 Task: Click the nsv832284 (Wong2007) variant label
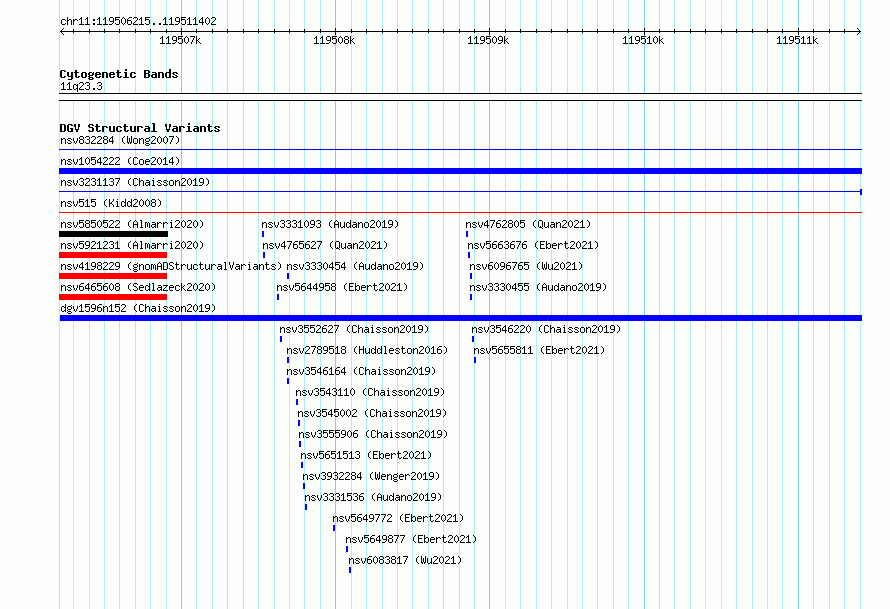coord(120,140)
